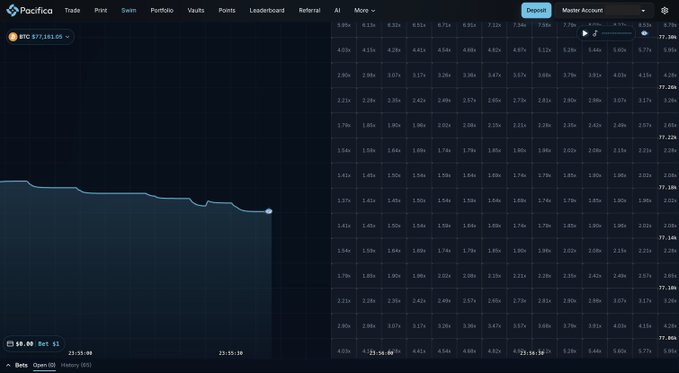Select the 6.32x multiplier cell

pyautogui.click(x=394, y=25)
